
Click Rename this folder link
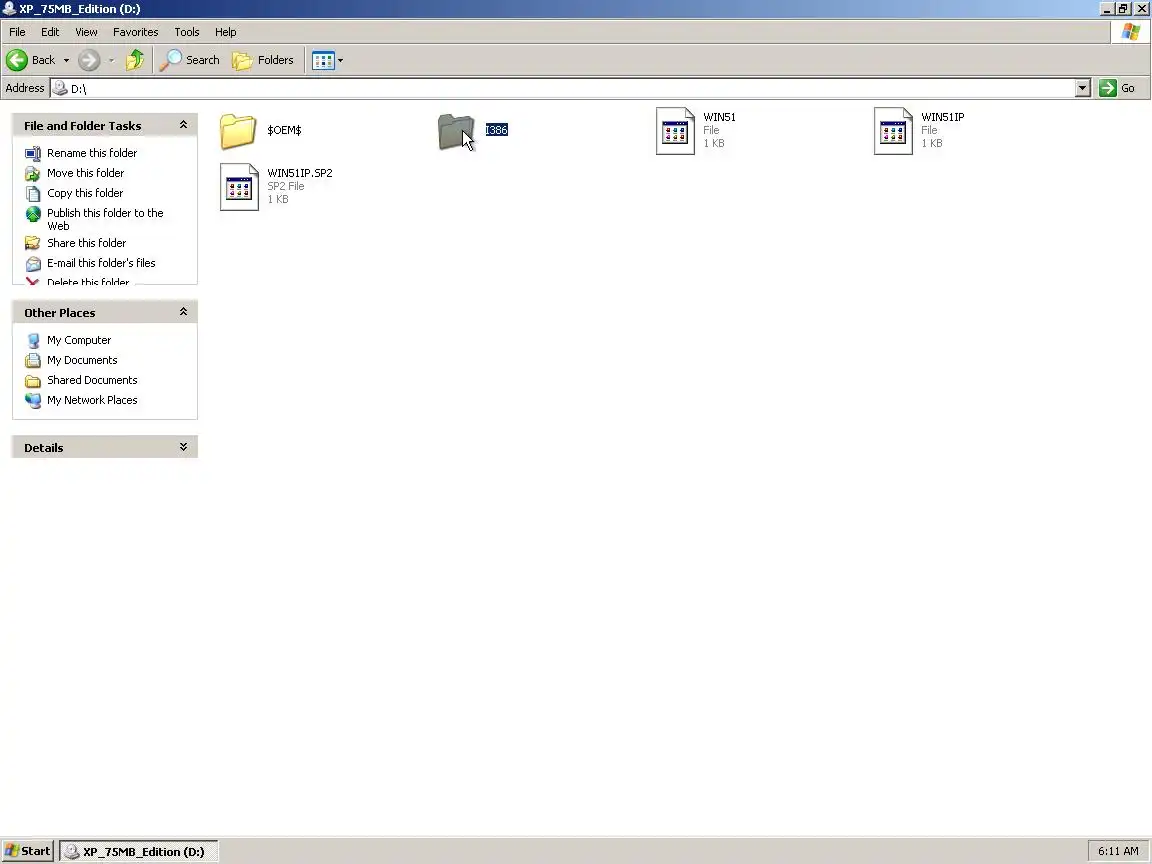(x=92, y=153)
